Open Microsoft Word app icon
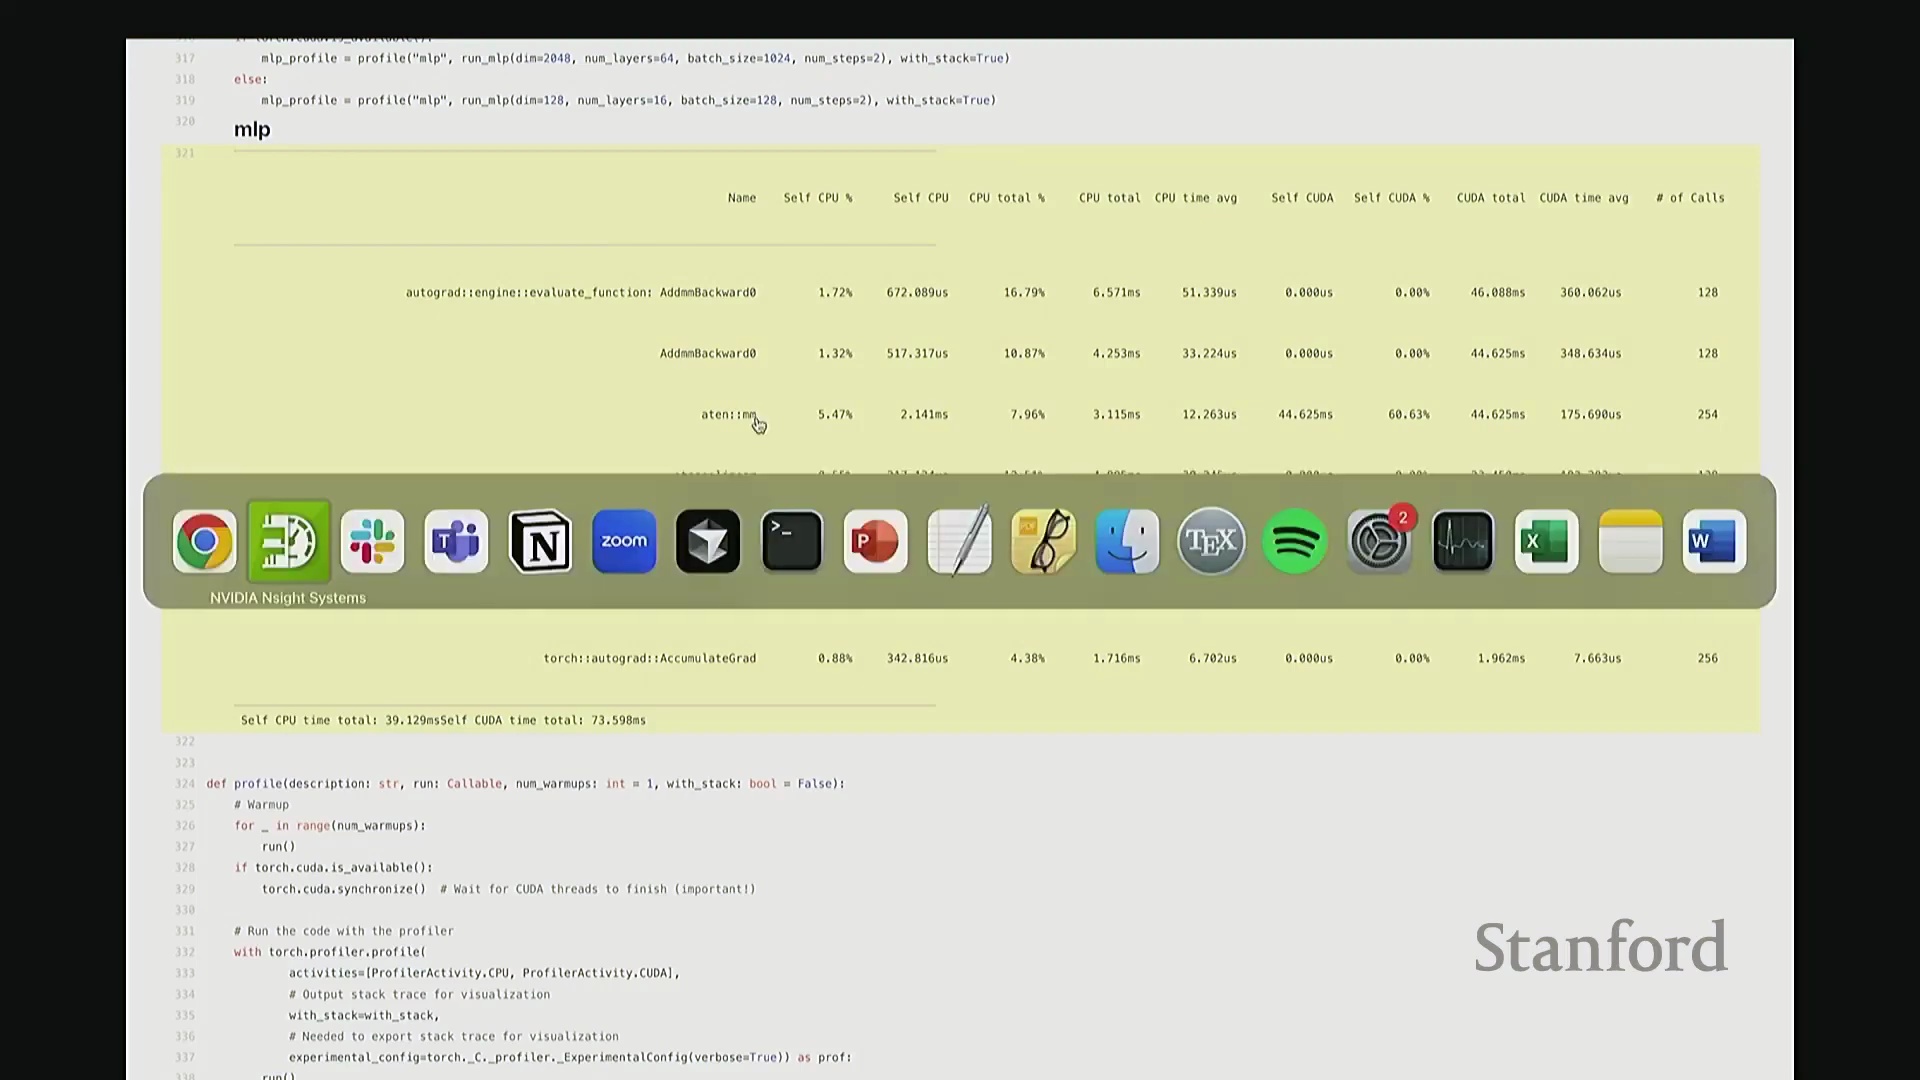The image size is (1920, 1080). [1714, 542]
